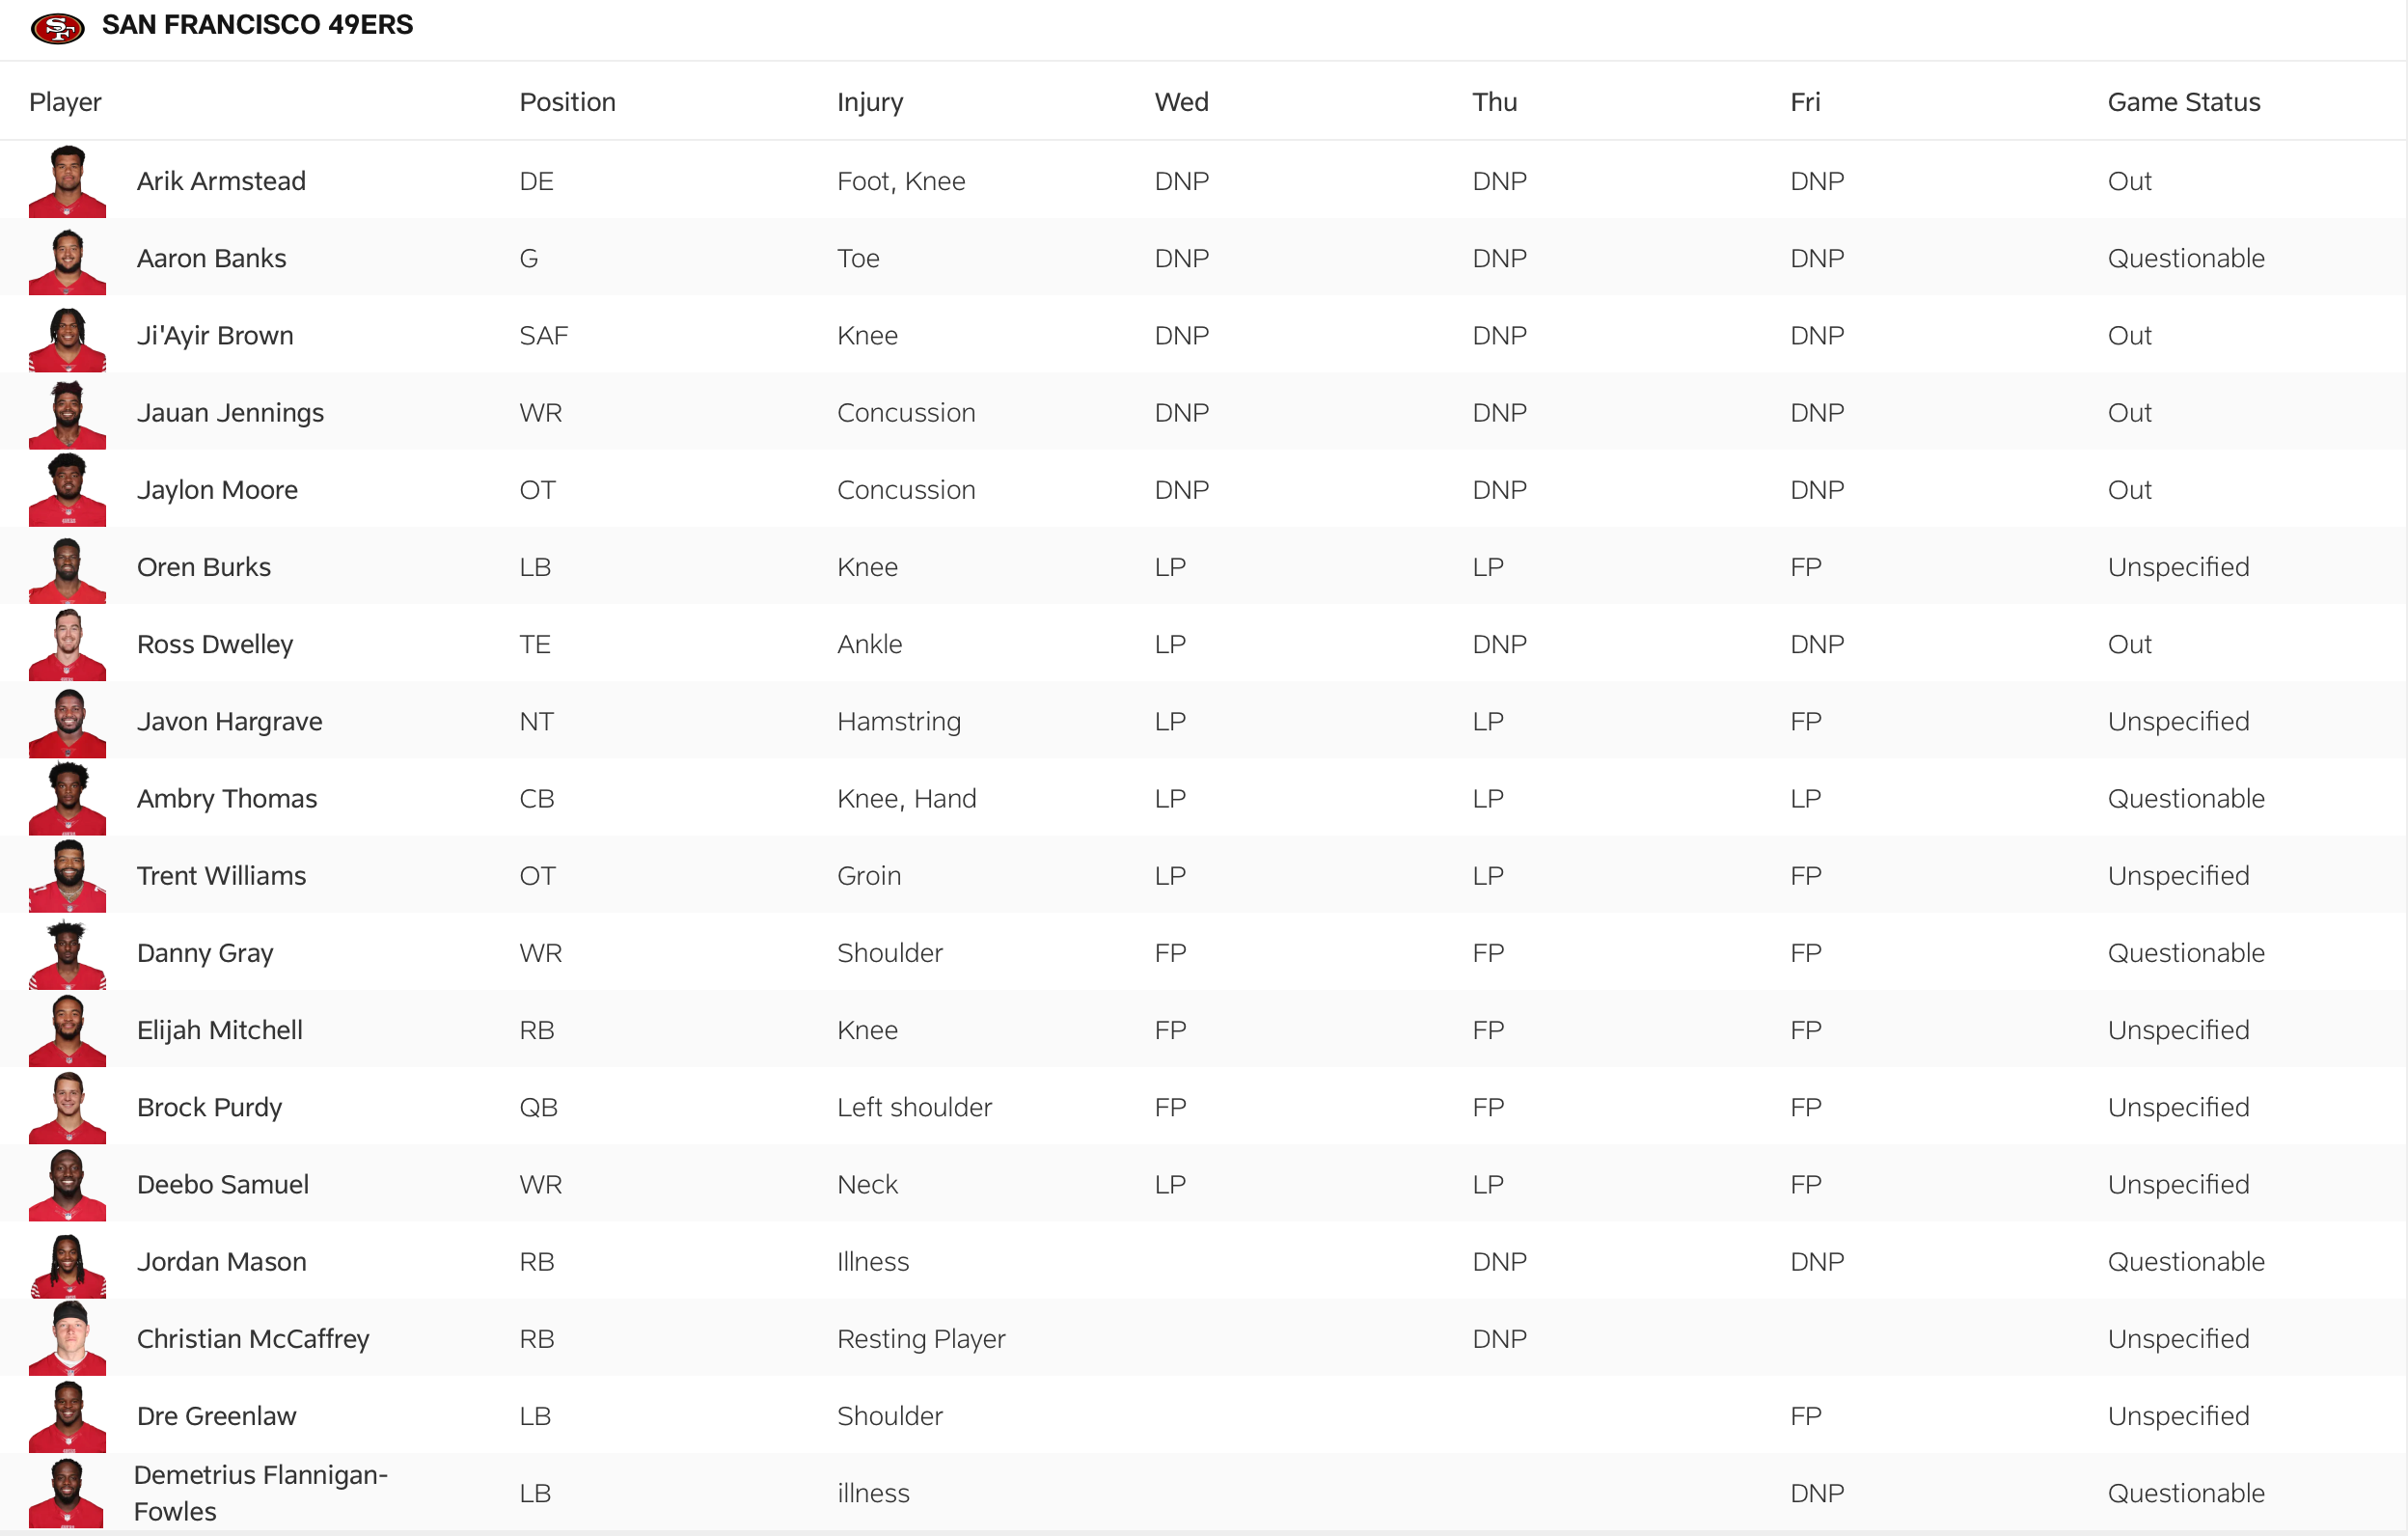Click the Player column header

65,102
